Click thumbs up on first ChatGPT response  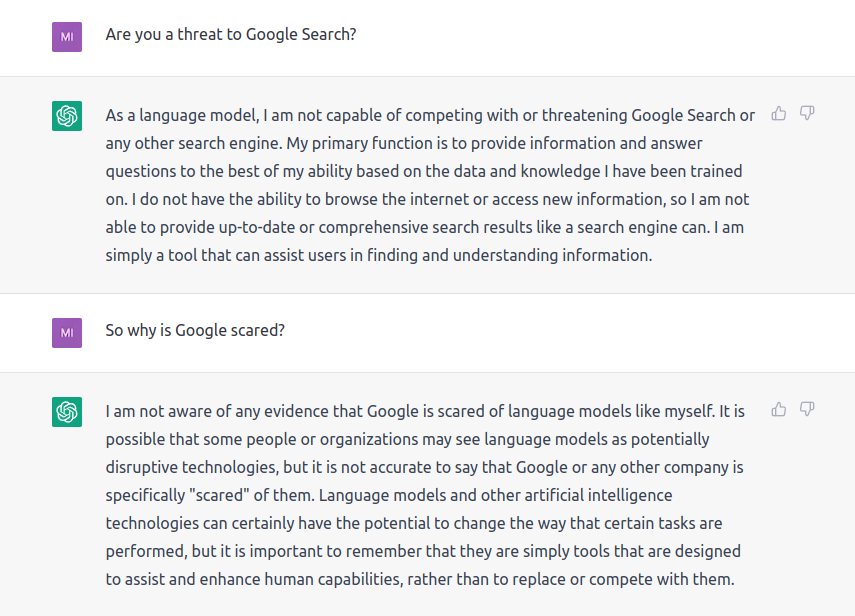tap(779, 113)
